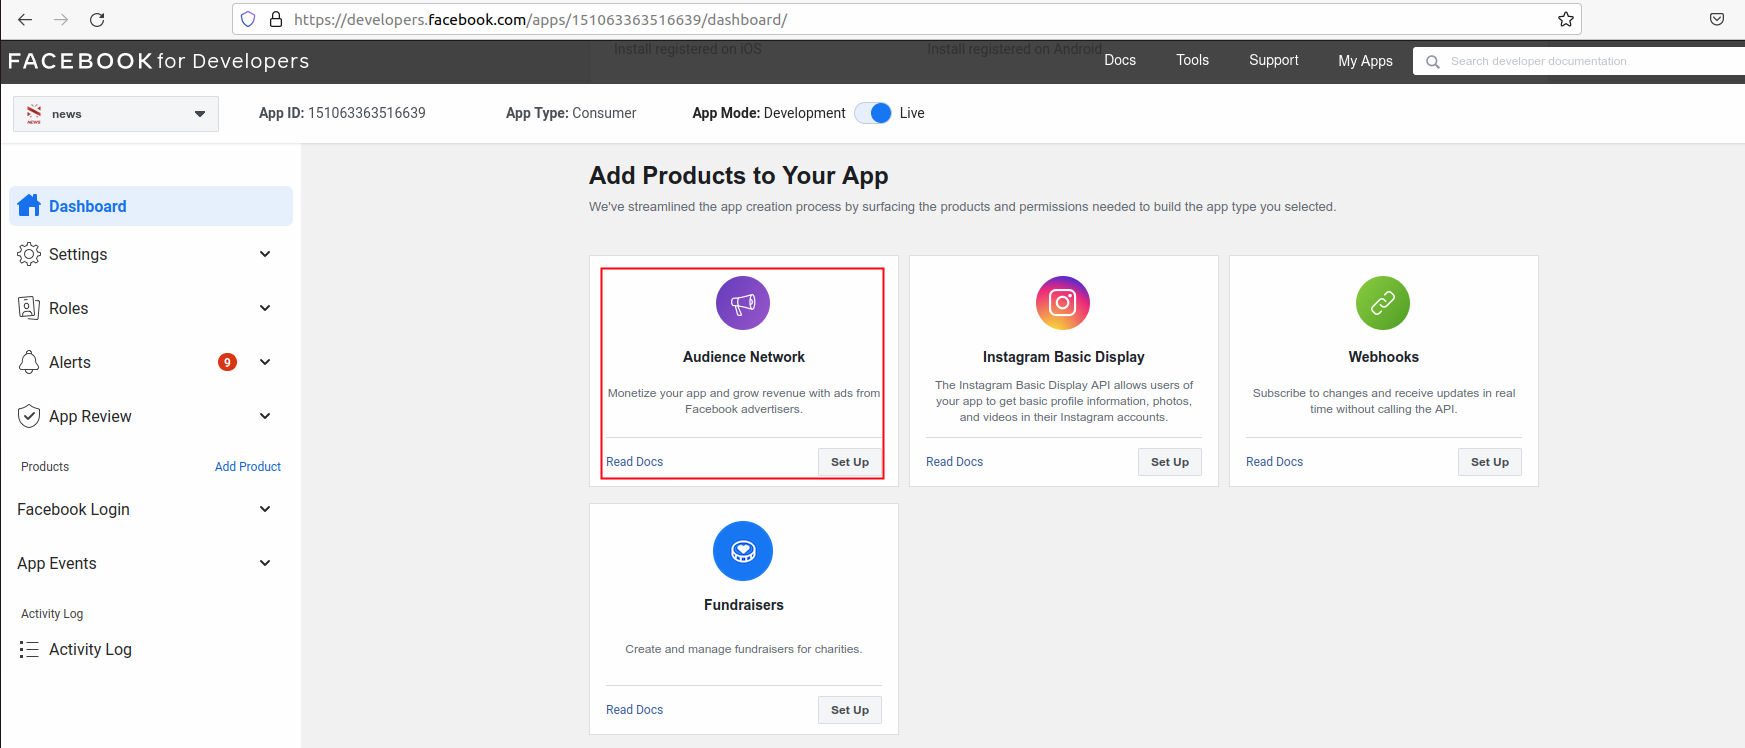
Task: Select Dashboard in the sidebar
Action: [151, 206]
